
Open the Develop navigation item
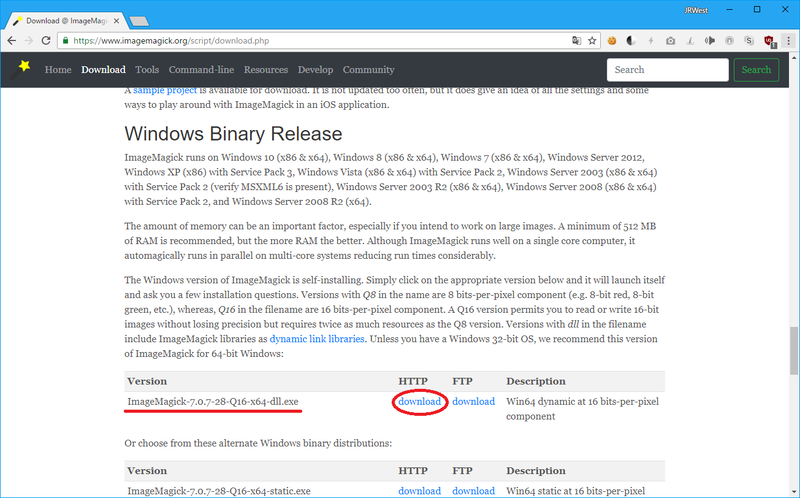[x=315, y=70]
